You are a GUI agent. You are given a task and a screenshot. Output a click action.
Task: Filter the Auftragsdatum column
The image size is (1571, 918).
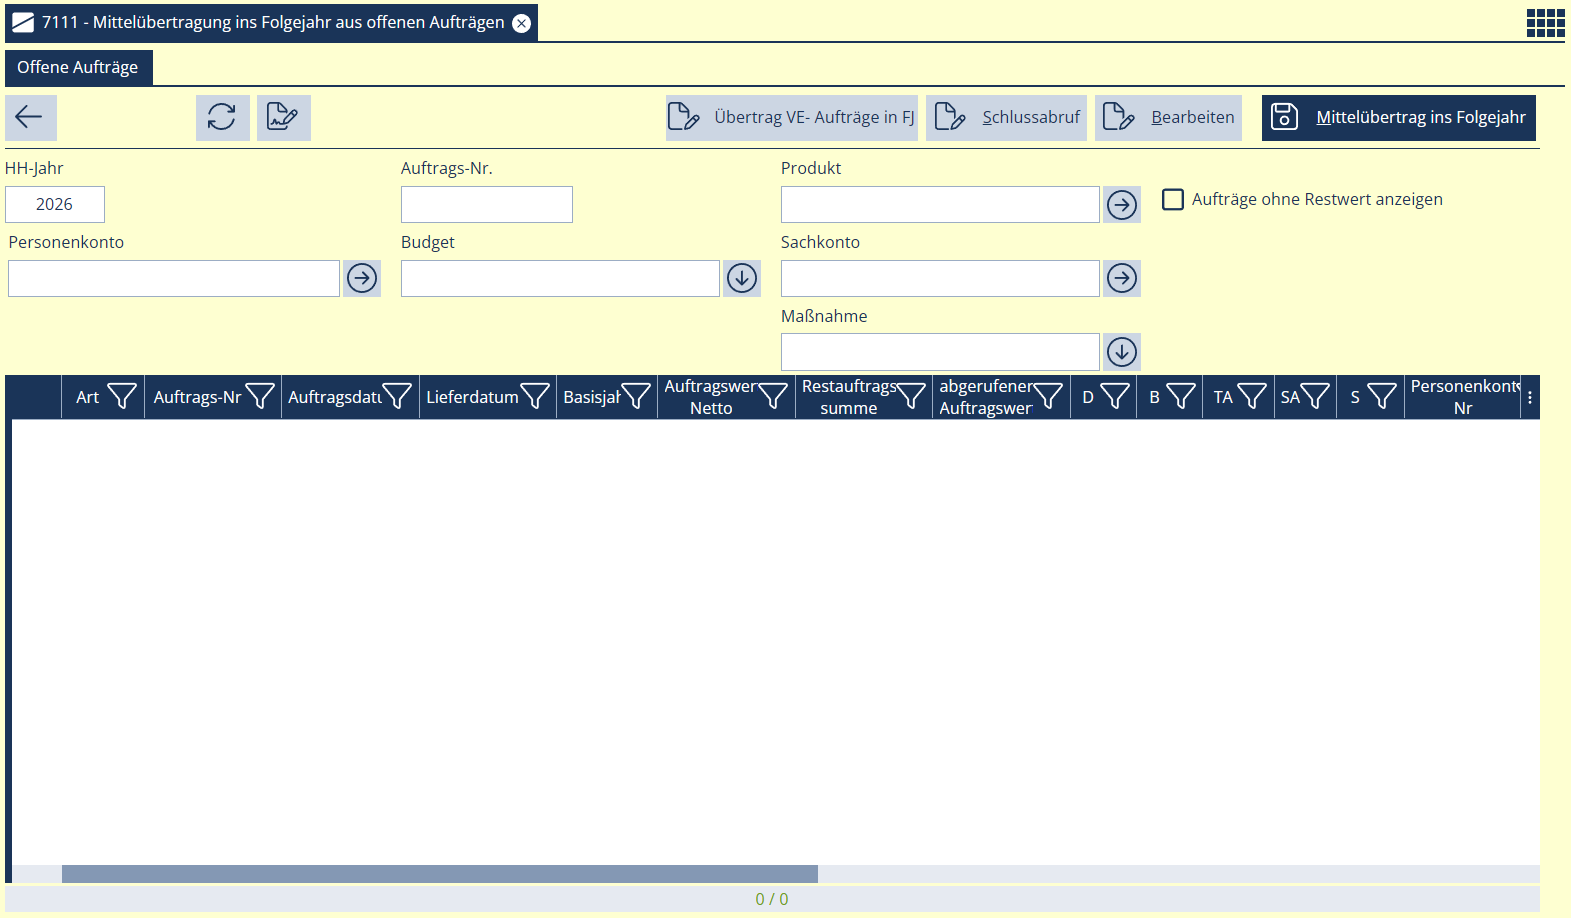tap(397, 397)
